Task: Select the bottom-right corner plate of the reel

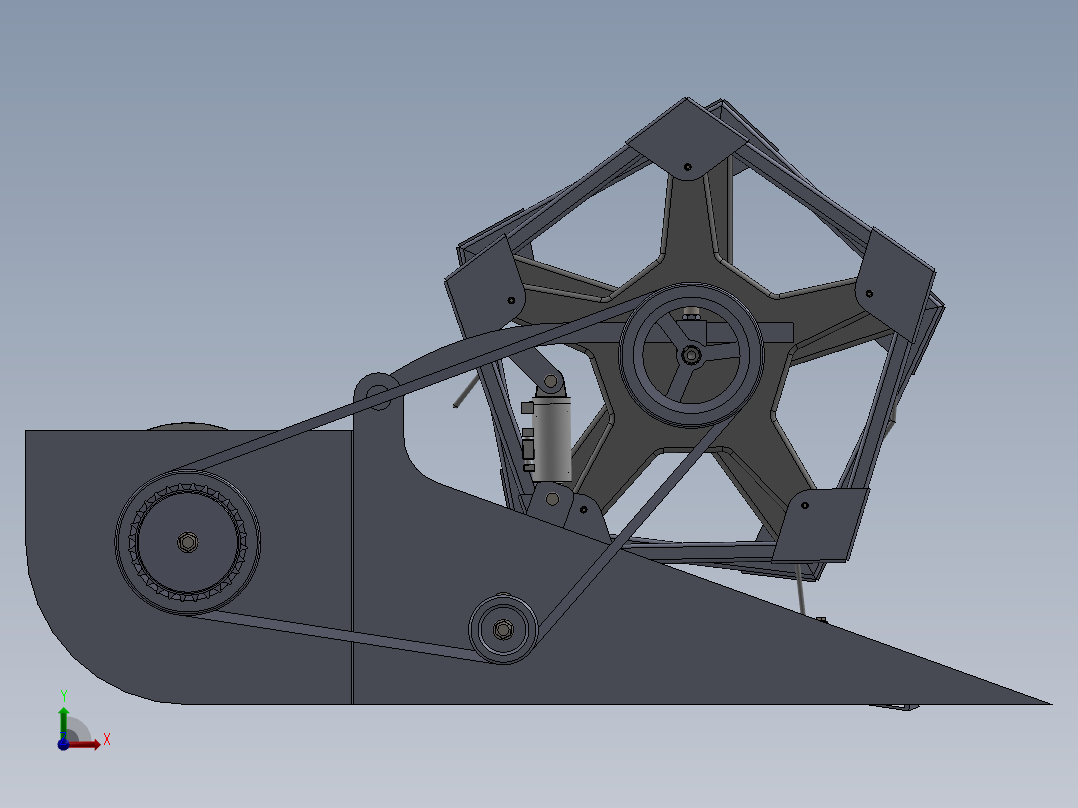Action: coord(819,525)
